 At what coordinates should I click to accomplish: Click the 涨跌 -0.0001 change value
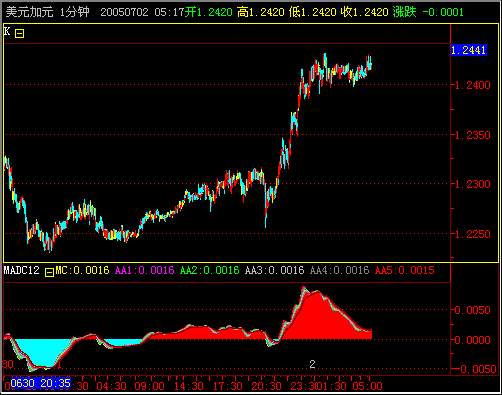(x=428, y=12)
